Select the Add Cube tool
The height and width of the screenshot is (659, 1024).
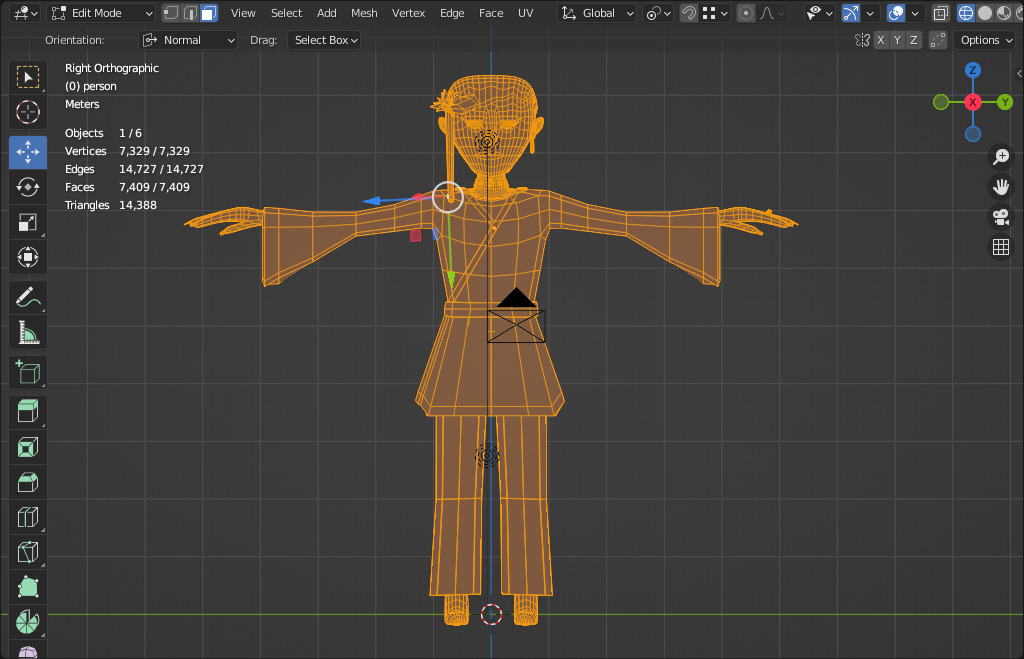tap(27, 372)
